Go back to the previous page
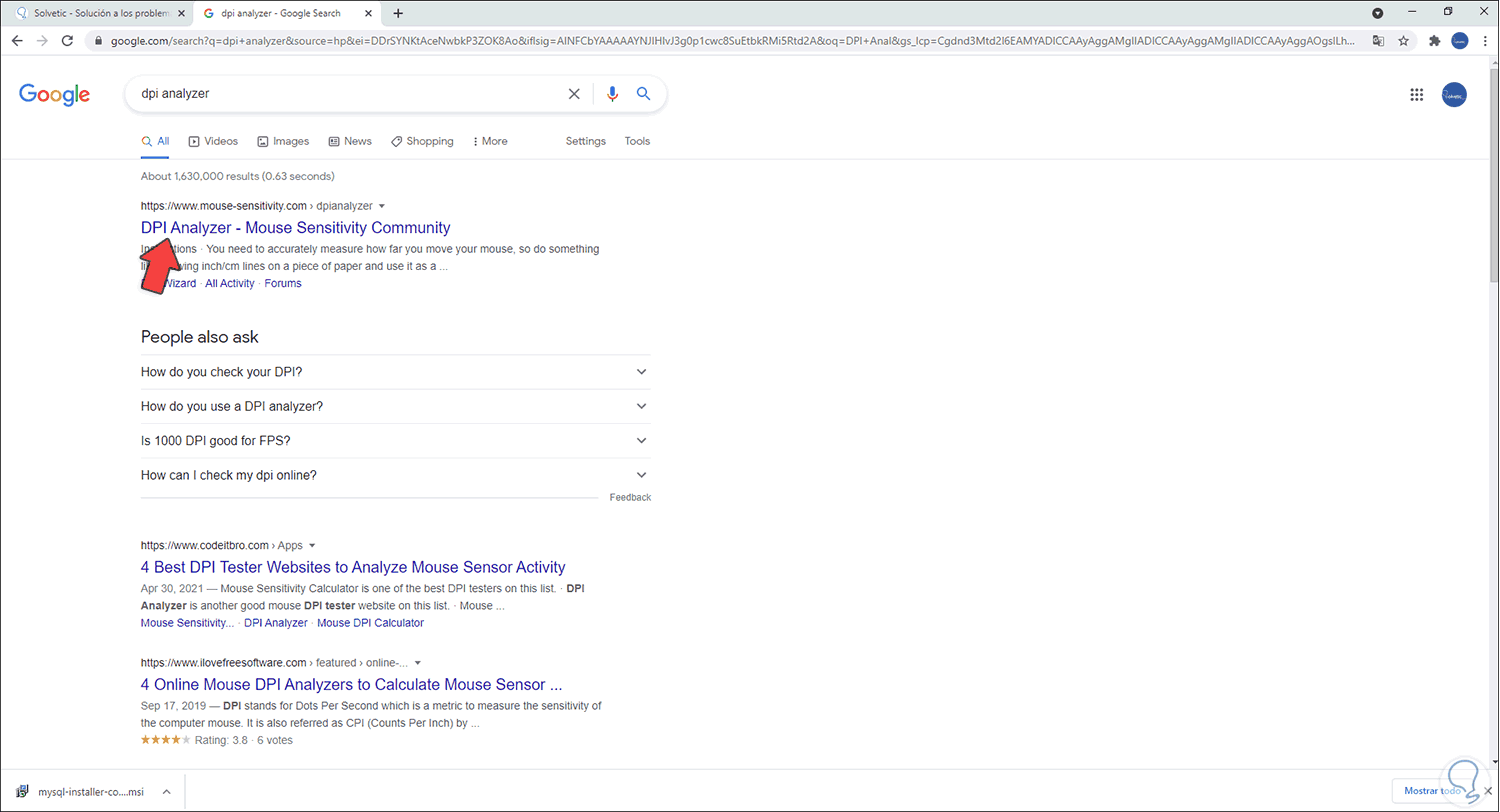The height and width of the screenshot is (812, 1500). tap(17, 41)
